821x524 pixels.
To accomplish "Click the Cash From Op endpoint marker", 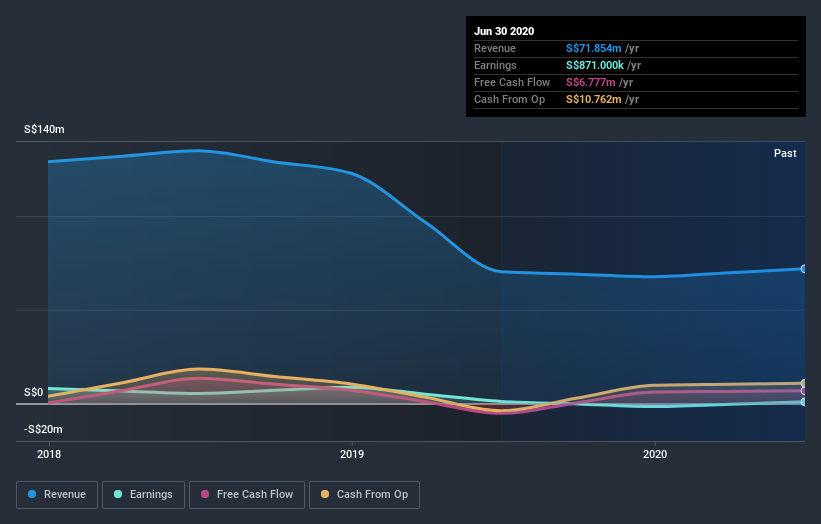I will click(x=804, y=383).
